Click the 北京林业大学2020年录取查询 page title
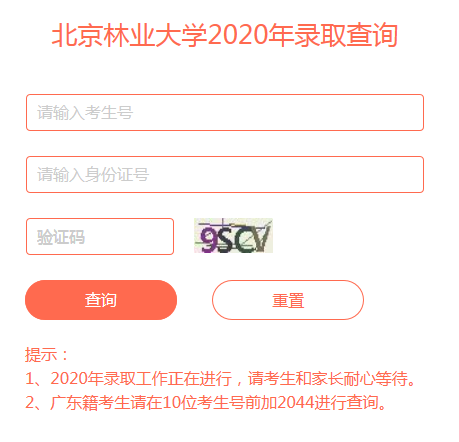The height and width of the screenshot is (442, 459). coord(225,35)
